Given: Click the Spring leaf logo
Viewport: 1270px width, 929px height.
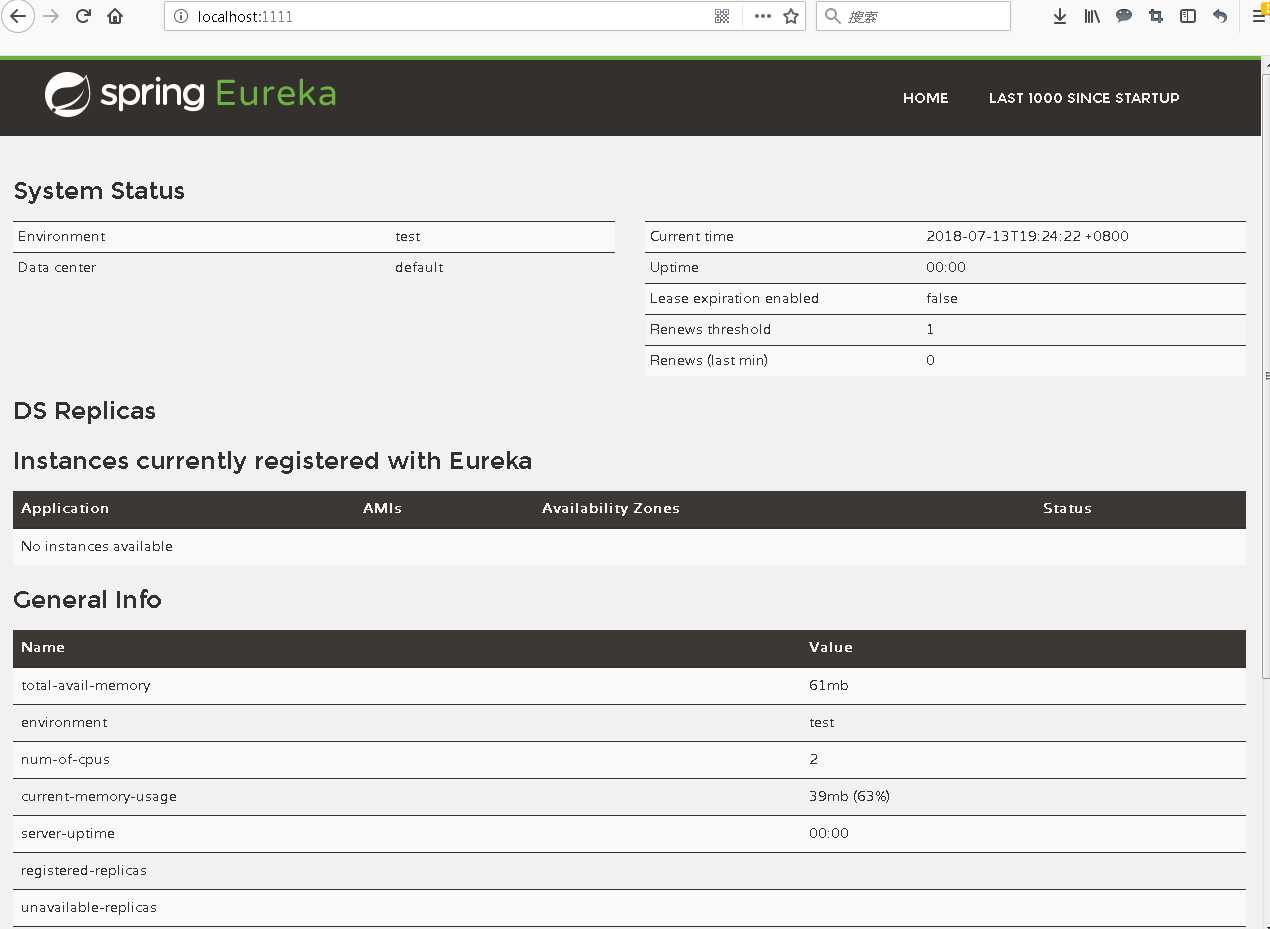Looking at the screenshot, I should 68,95.
